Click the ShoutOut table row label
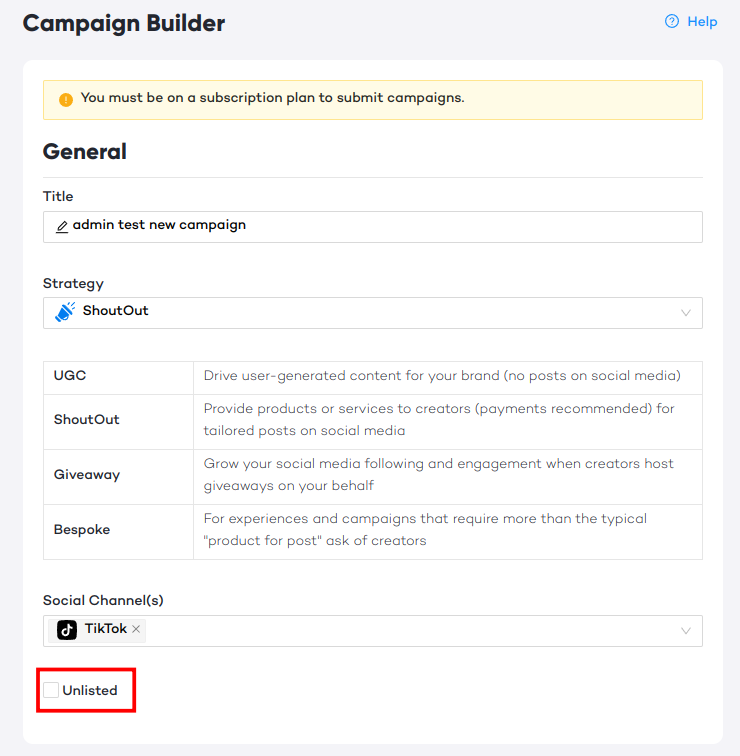 (x=87, y=419)
